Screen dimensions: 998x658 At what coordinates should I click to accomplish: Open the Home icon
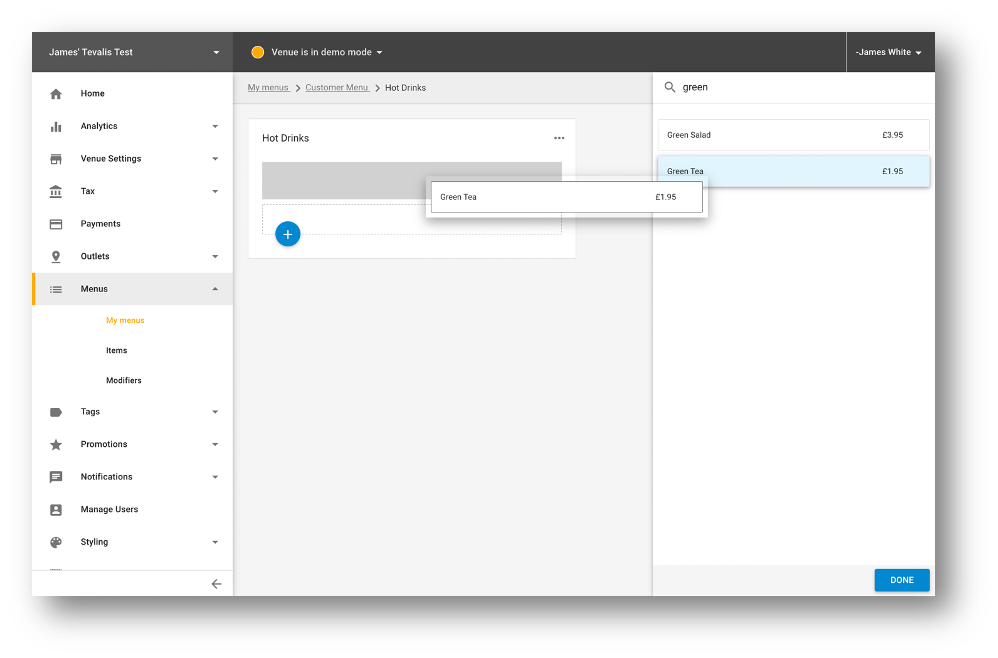click(x=56, y=93)
